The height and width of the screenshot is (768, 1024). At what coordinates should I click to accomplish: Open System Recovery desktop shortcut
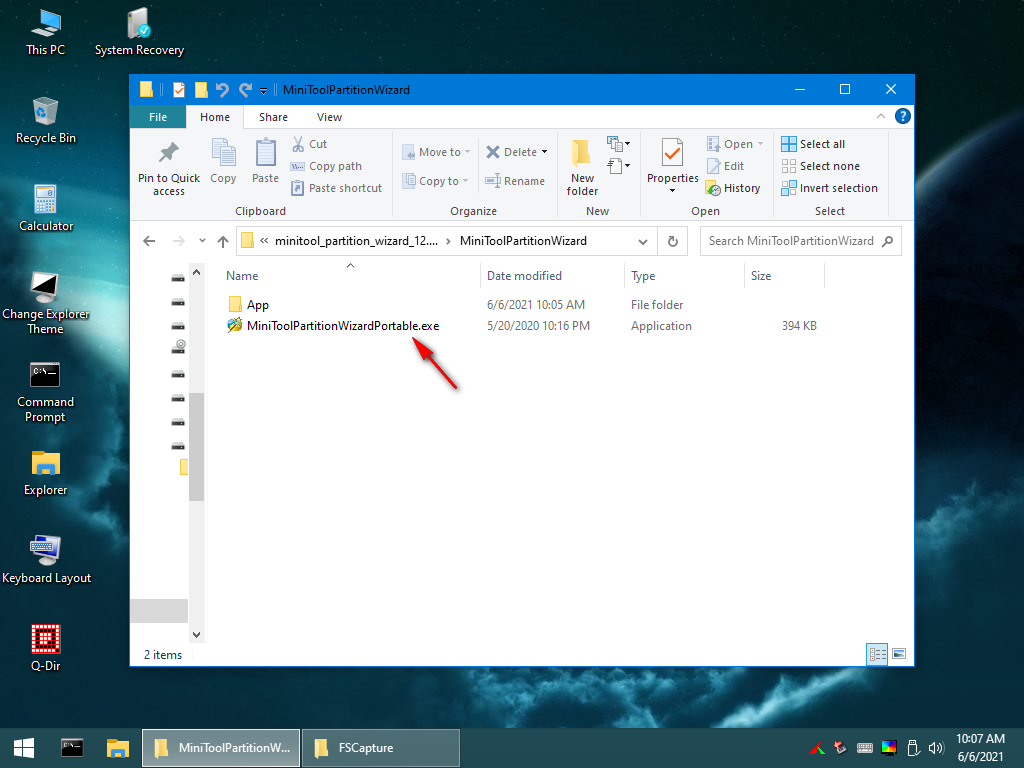(x=139, y=33)
